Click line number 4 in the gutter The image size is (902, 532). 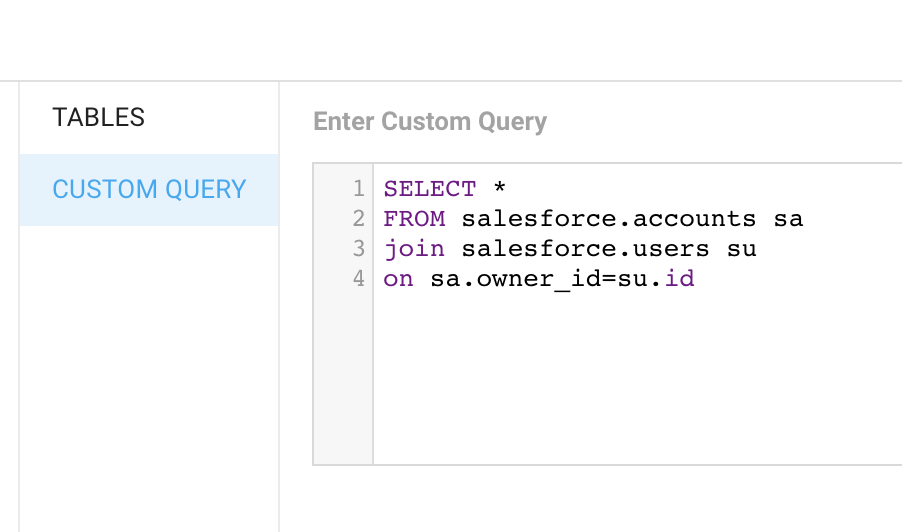click(x=359, y=278)
